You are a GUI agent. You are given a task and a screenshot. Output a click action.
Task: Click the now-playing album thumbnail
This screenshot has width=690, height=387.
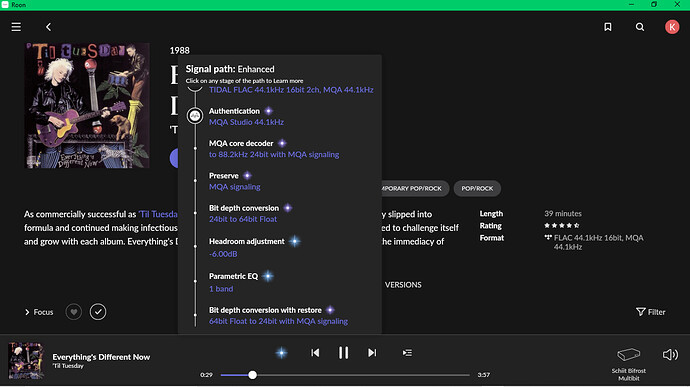[x=26, y=361]
